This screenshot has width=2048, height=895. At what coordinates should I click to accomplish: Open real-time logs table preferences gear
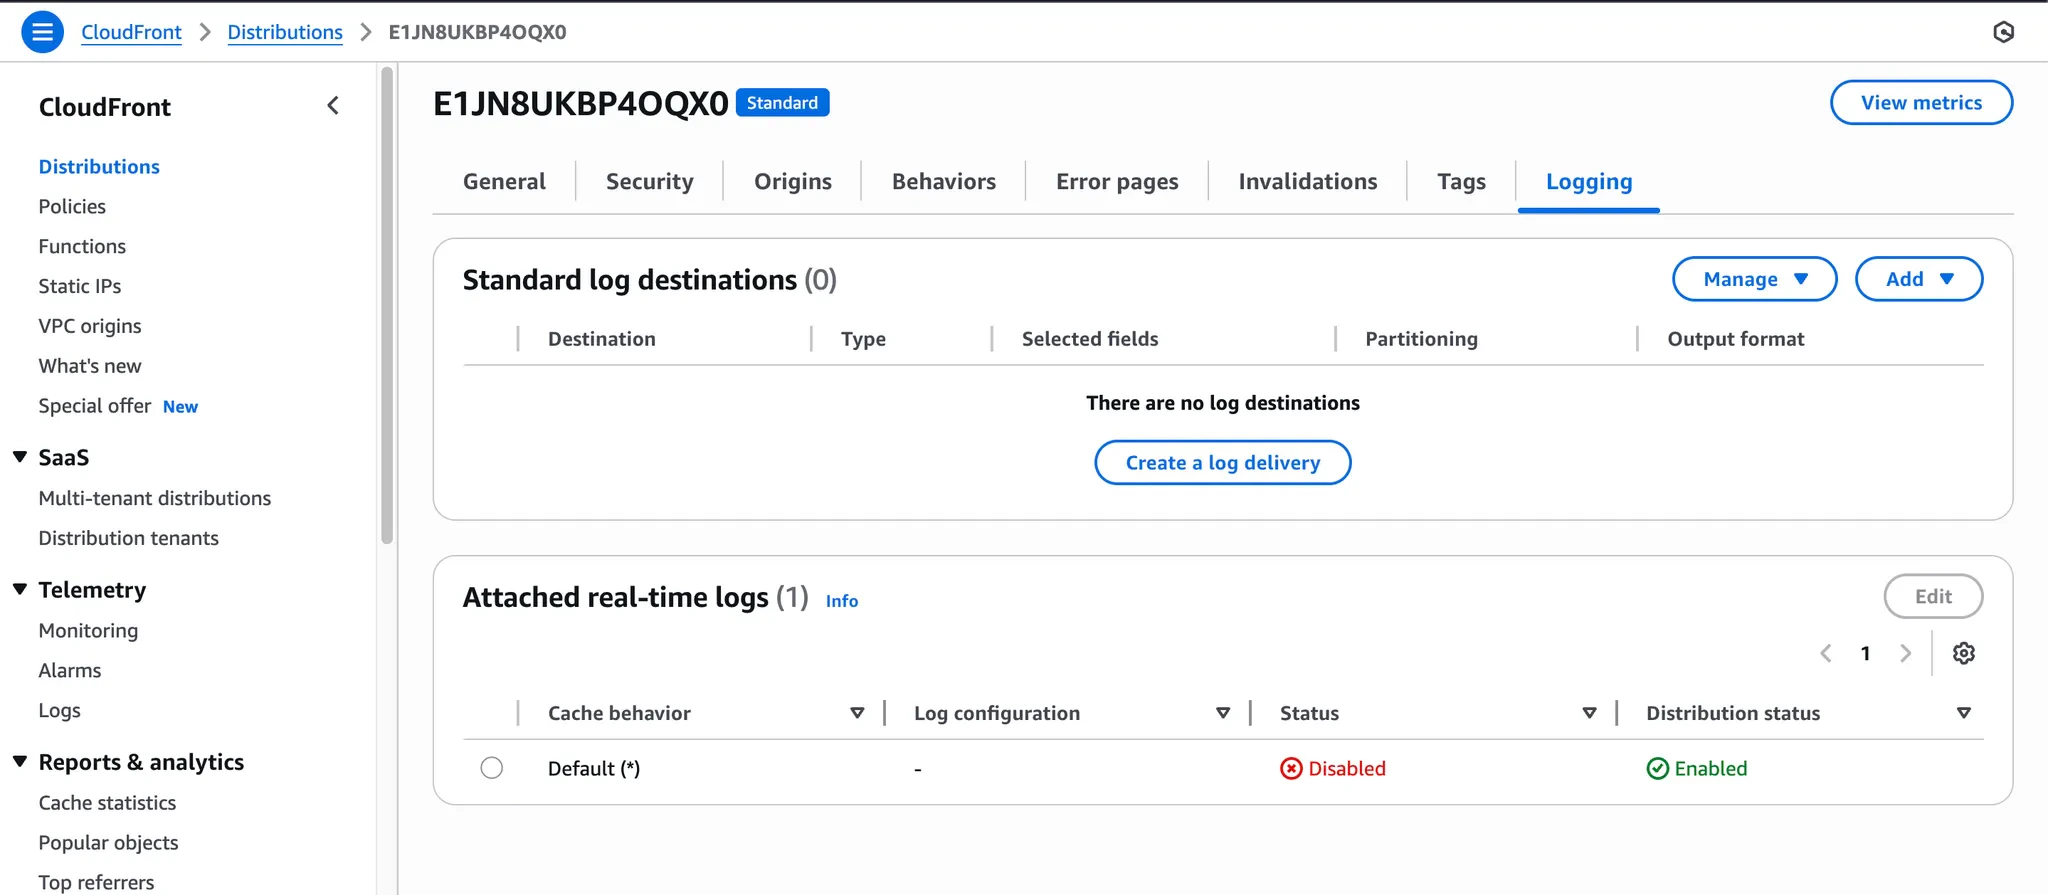1964,653
